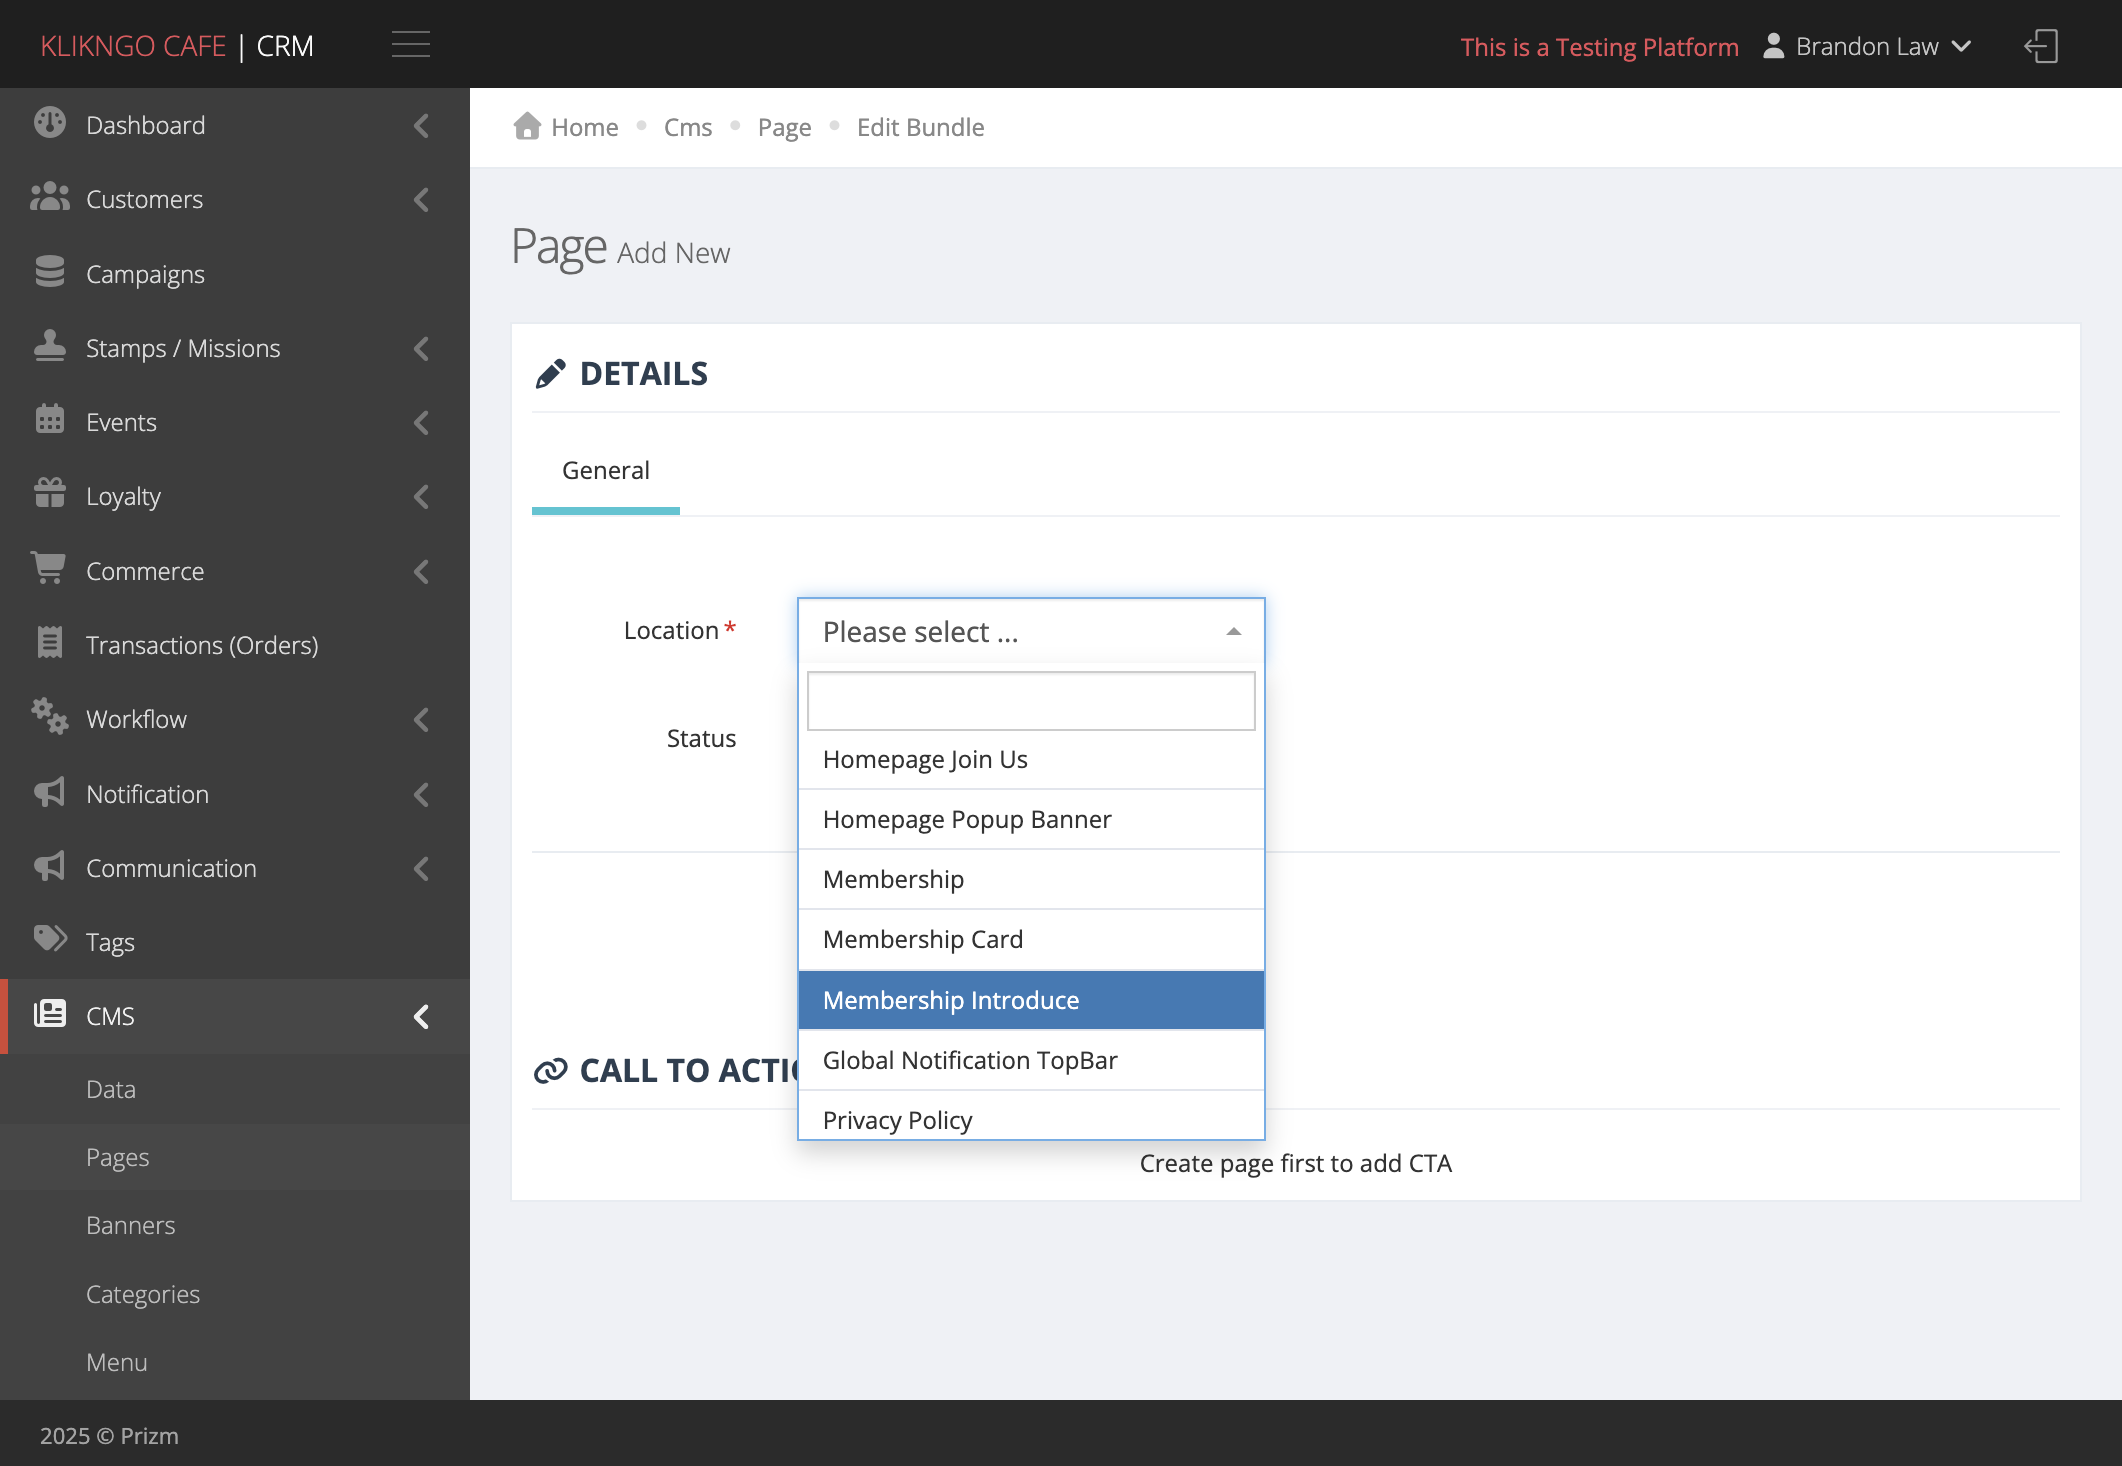Click the hamburger menu icon in header
The height and width of the screenshot is (1466, 2122).
click(411, 45)
